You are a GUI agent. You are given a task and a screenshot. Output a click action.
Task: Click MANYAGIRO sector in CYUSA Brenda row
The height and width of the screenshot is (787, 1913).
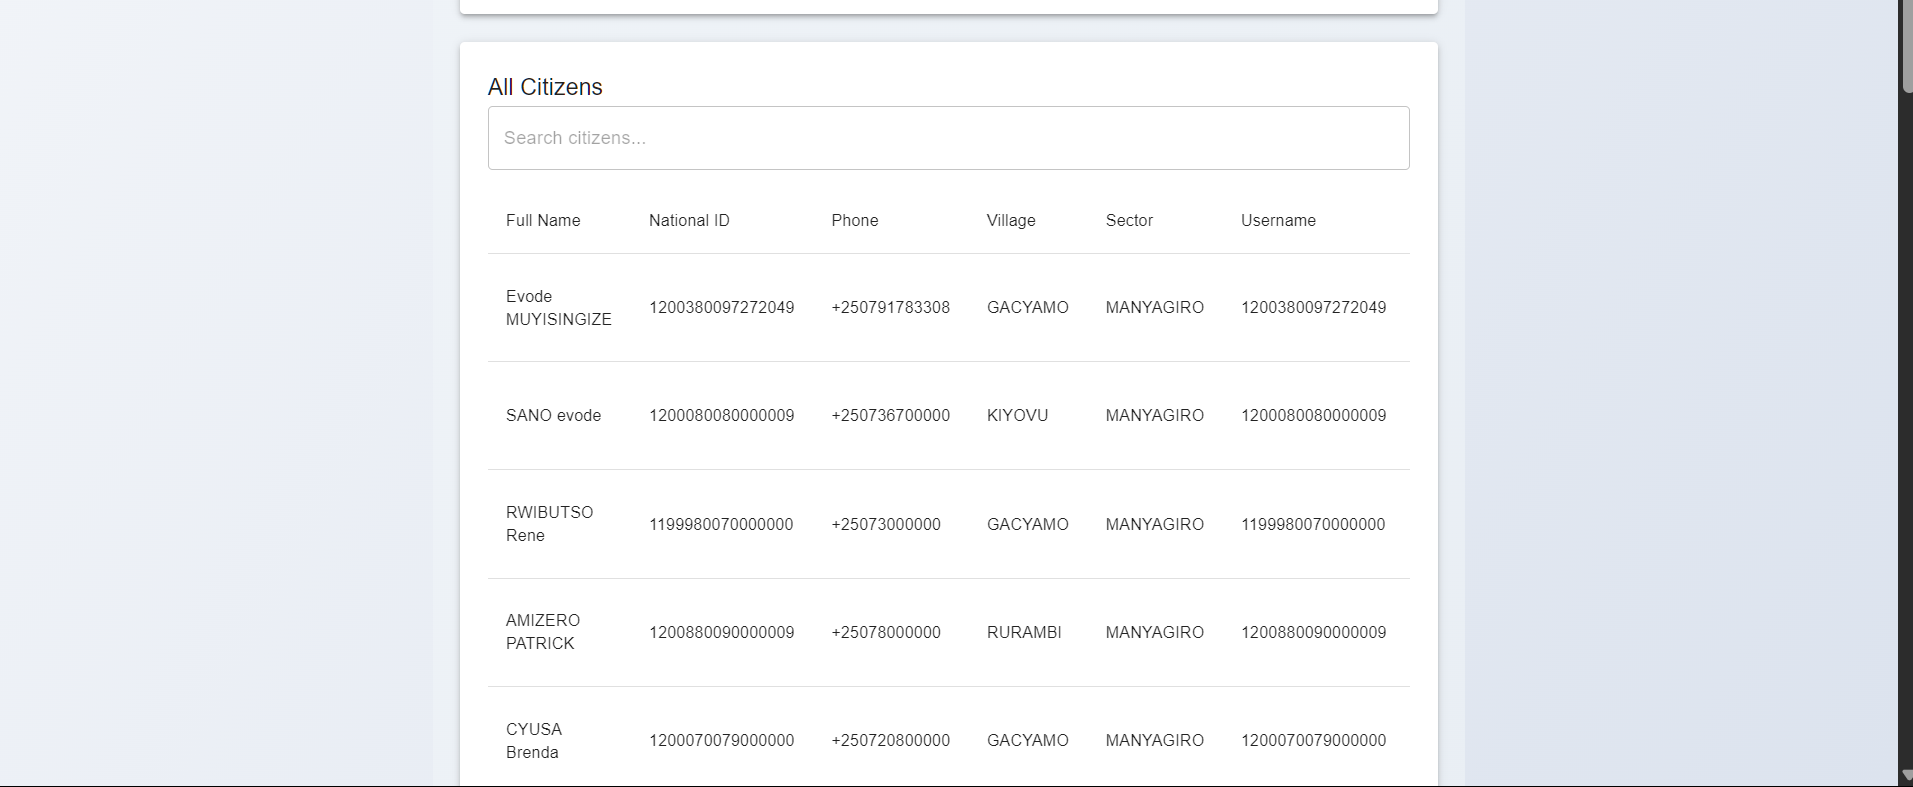[1155, 740]
